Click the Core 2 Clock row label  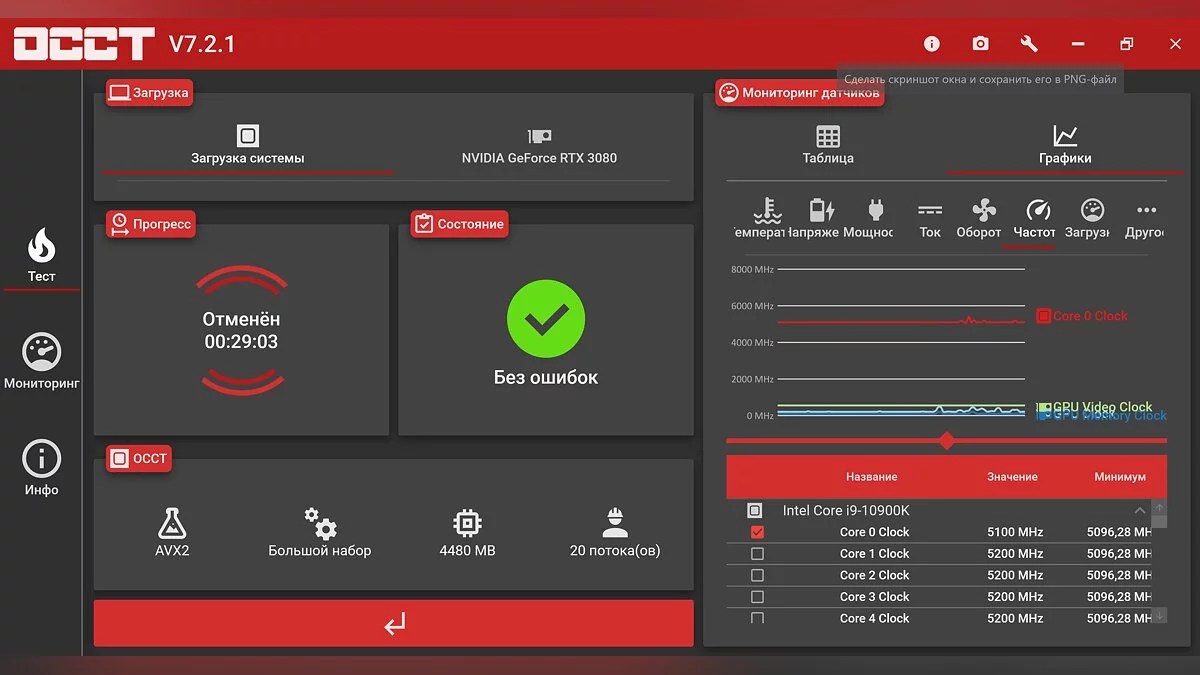coord(875,575)
